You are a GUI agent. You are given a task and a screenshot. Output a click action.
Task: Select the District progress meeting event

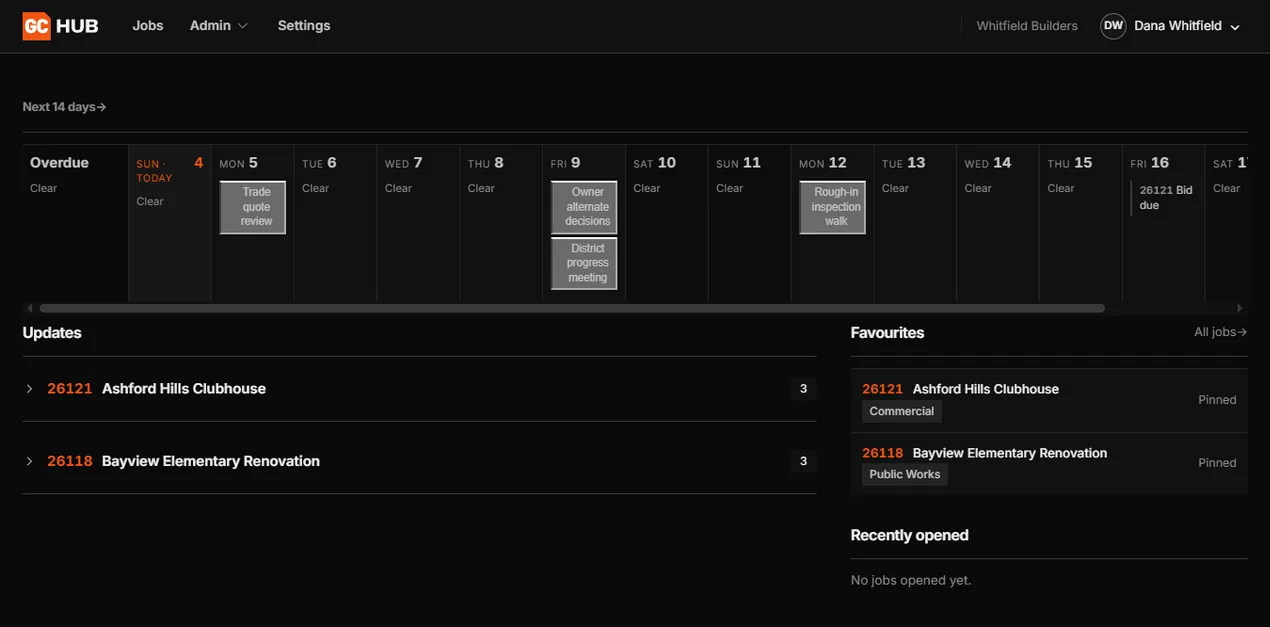584,263
